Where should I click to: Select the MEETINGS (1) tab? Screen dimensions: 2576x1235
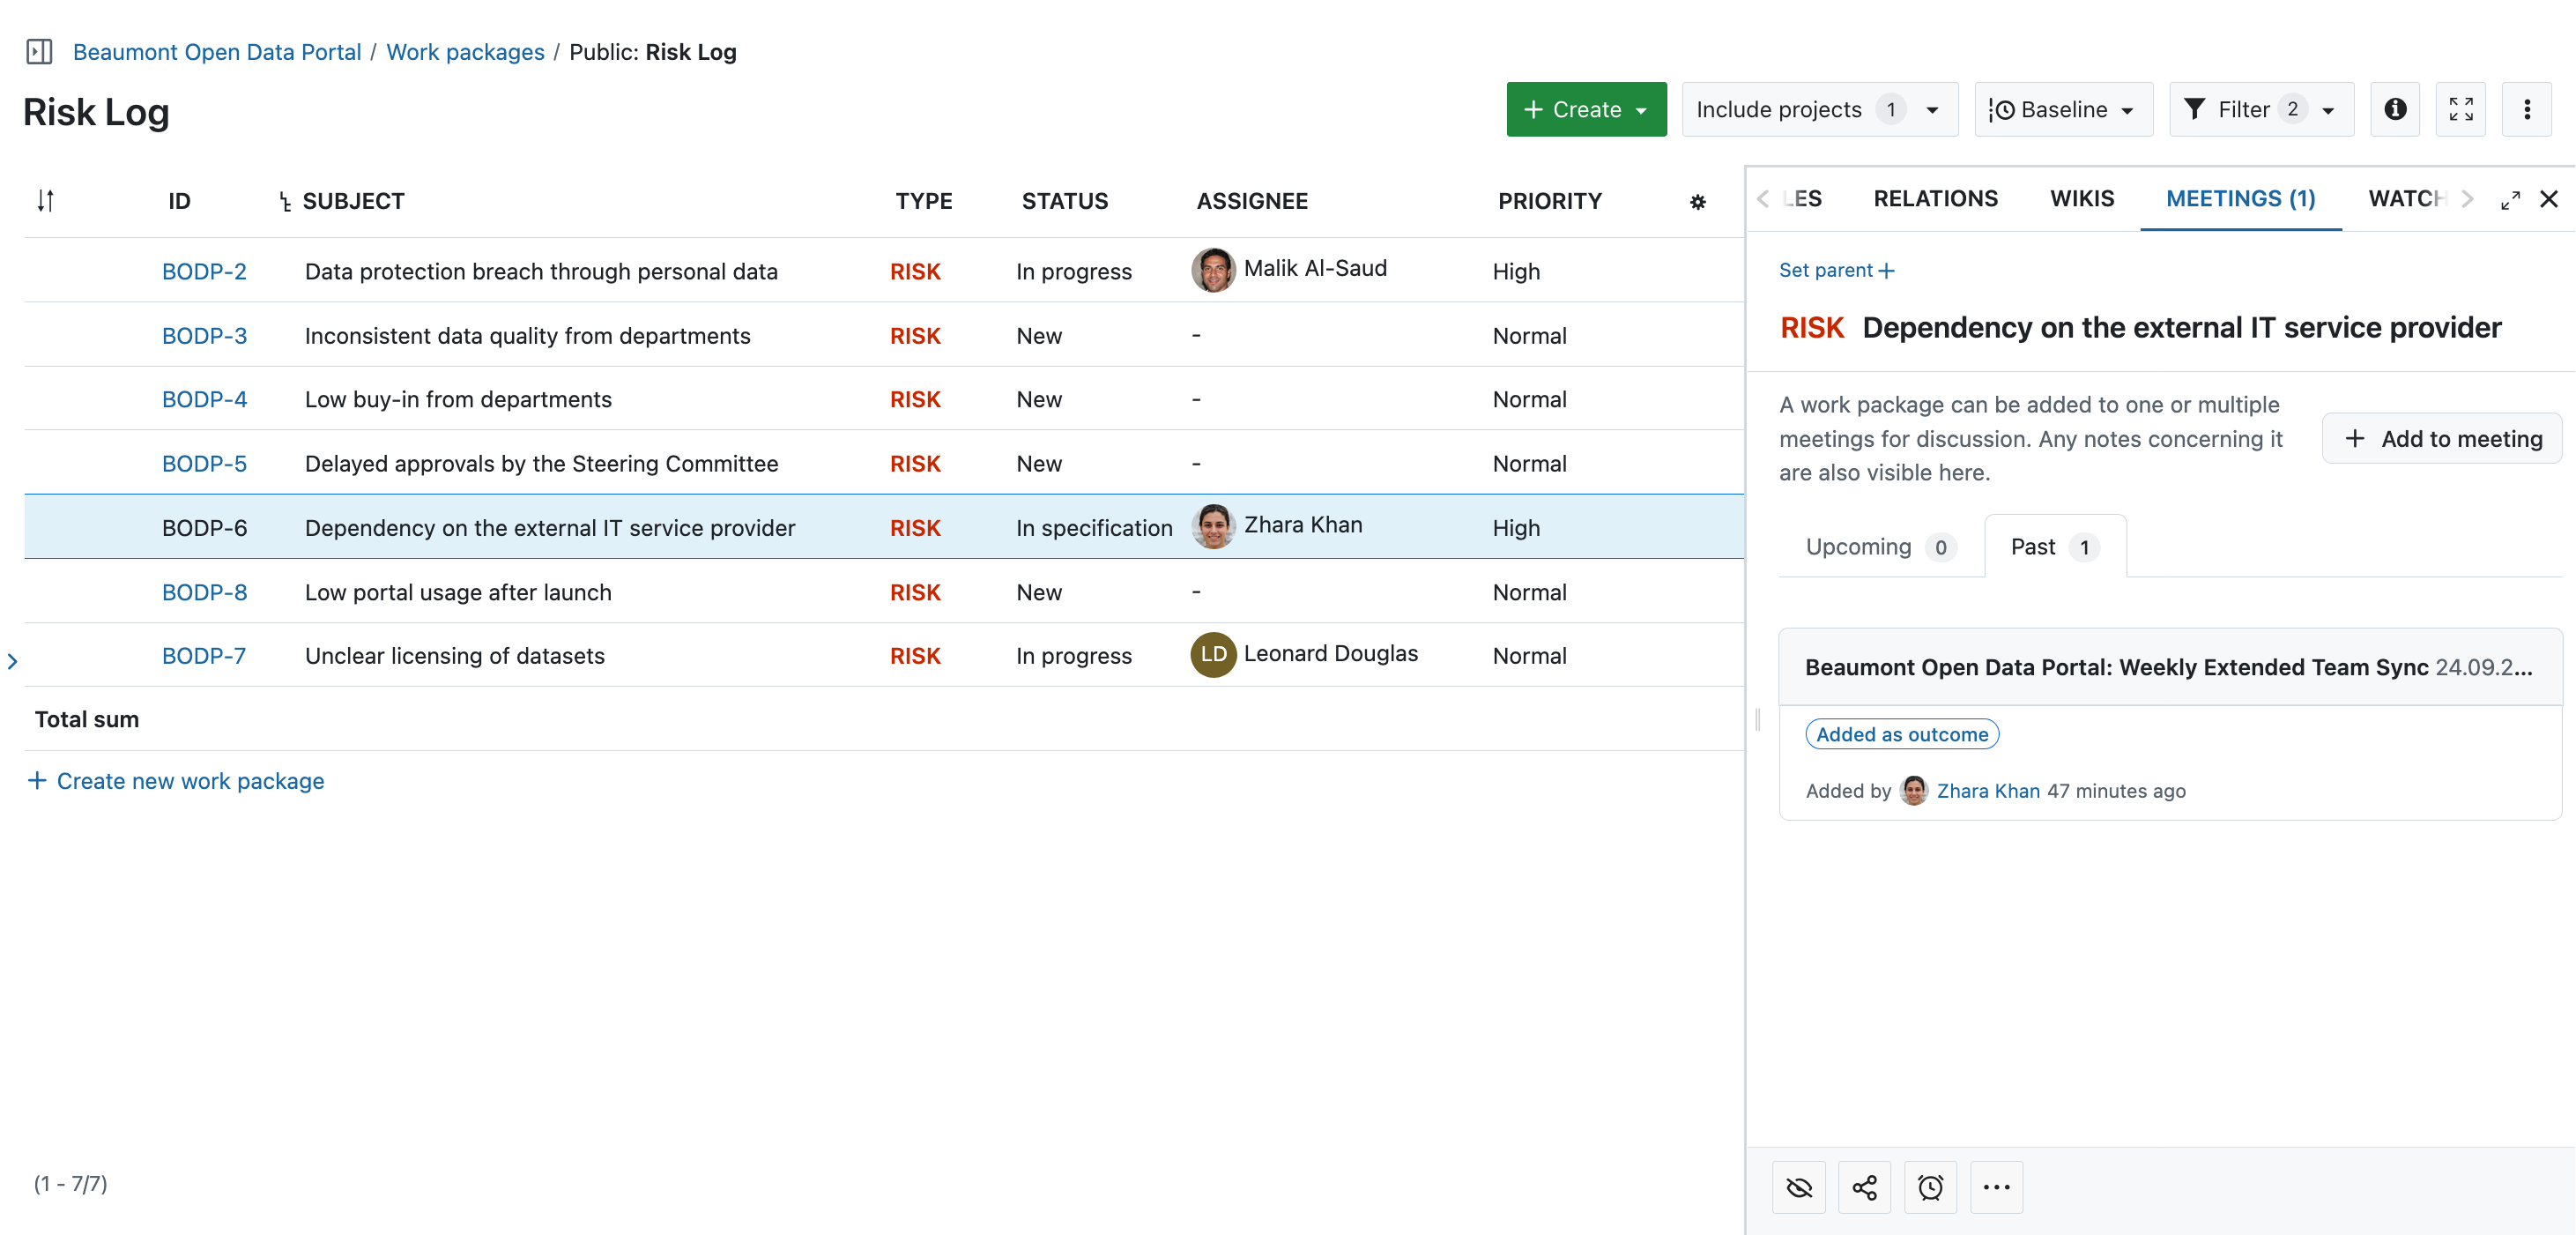2240,199
